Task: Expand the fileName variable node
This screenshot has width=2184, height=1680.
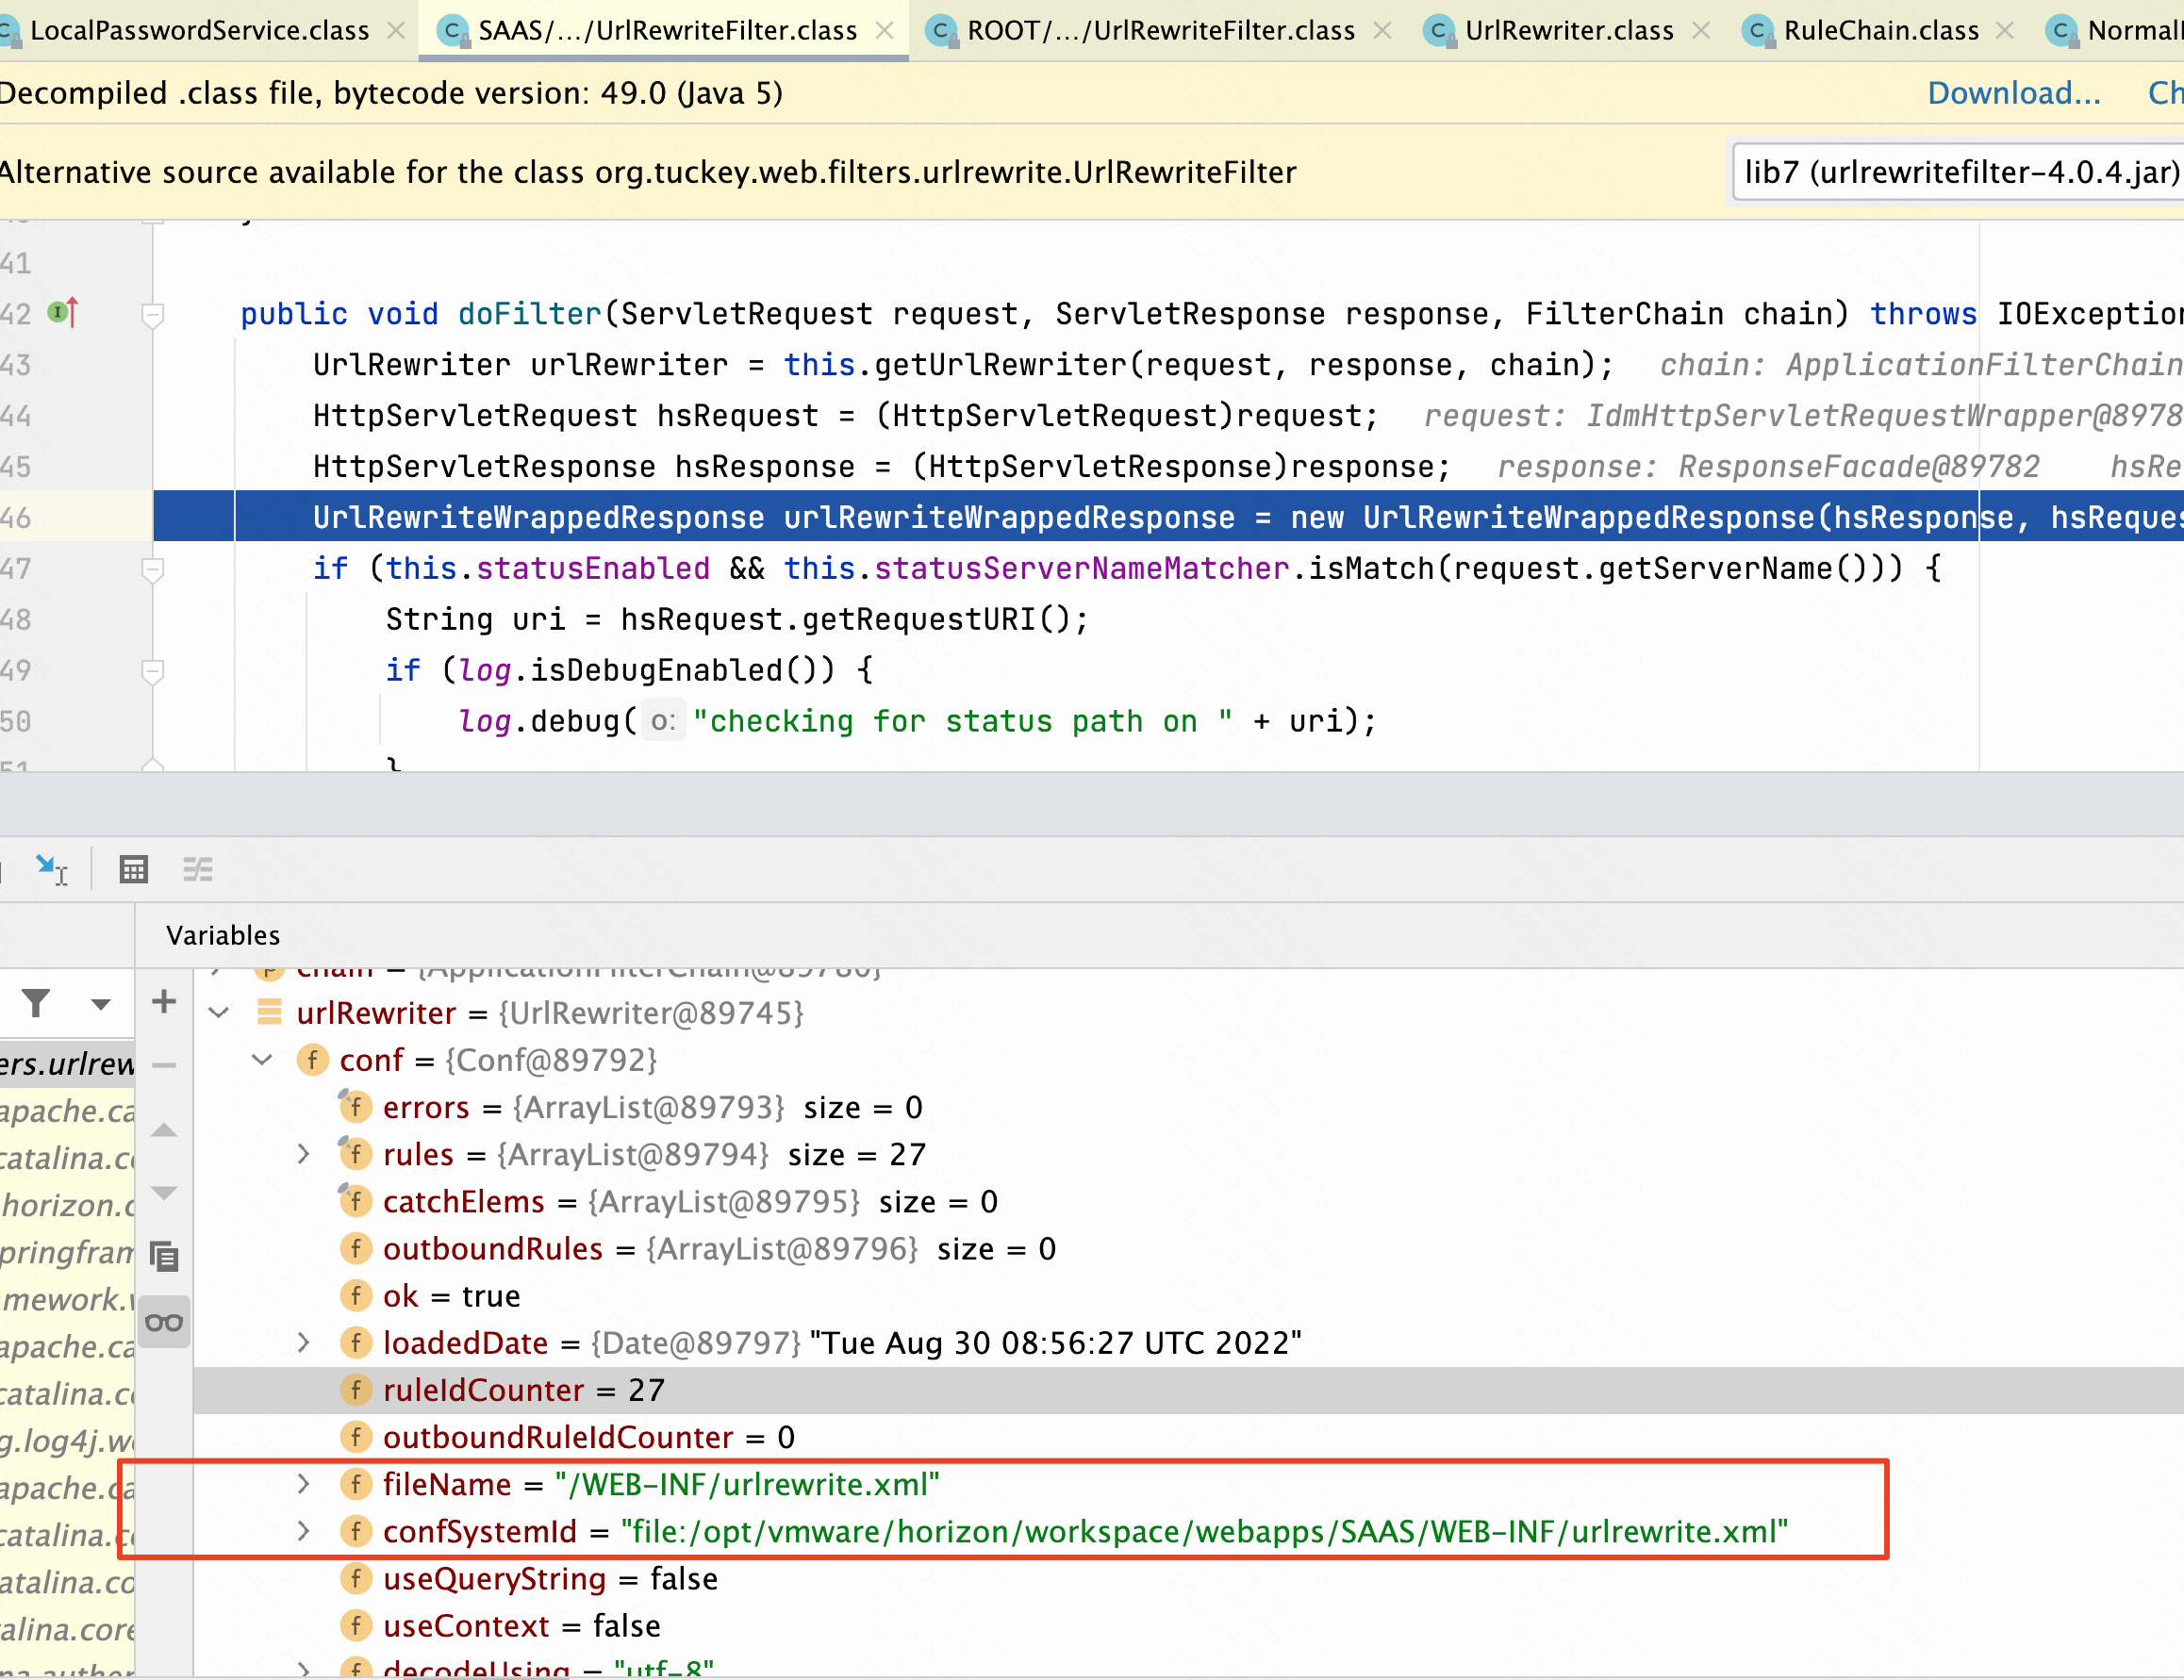Action: coord(304,1484)
